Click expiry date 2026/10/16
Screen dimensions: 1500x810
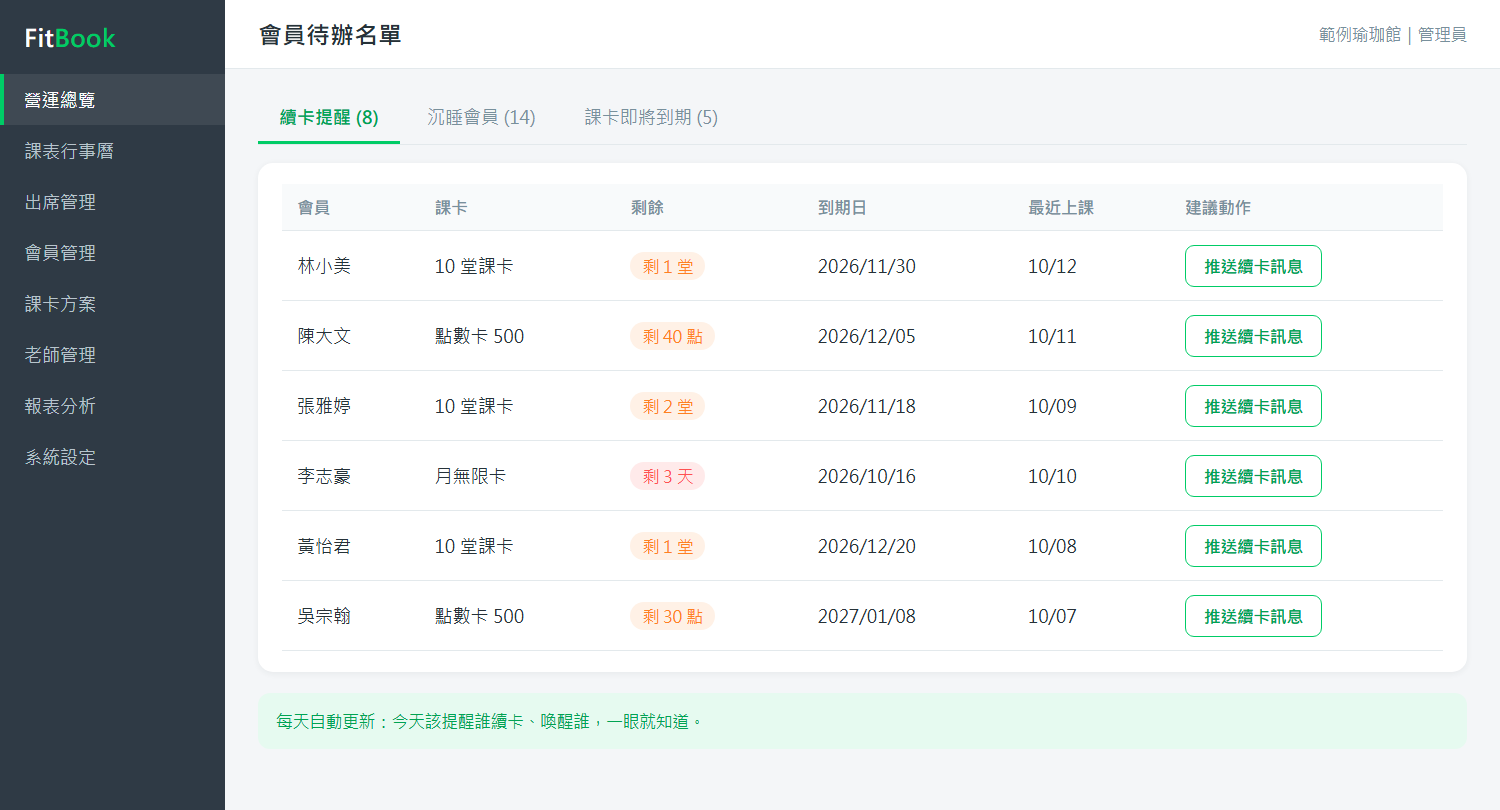click(x=866, y=476)
